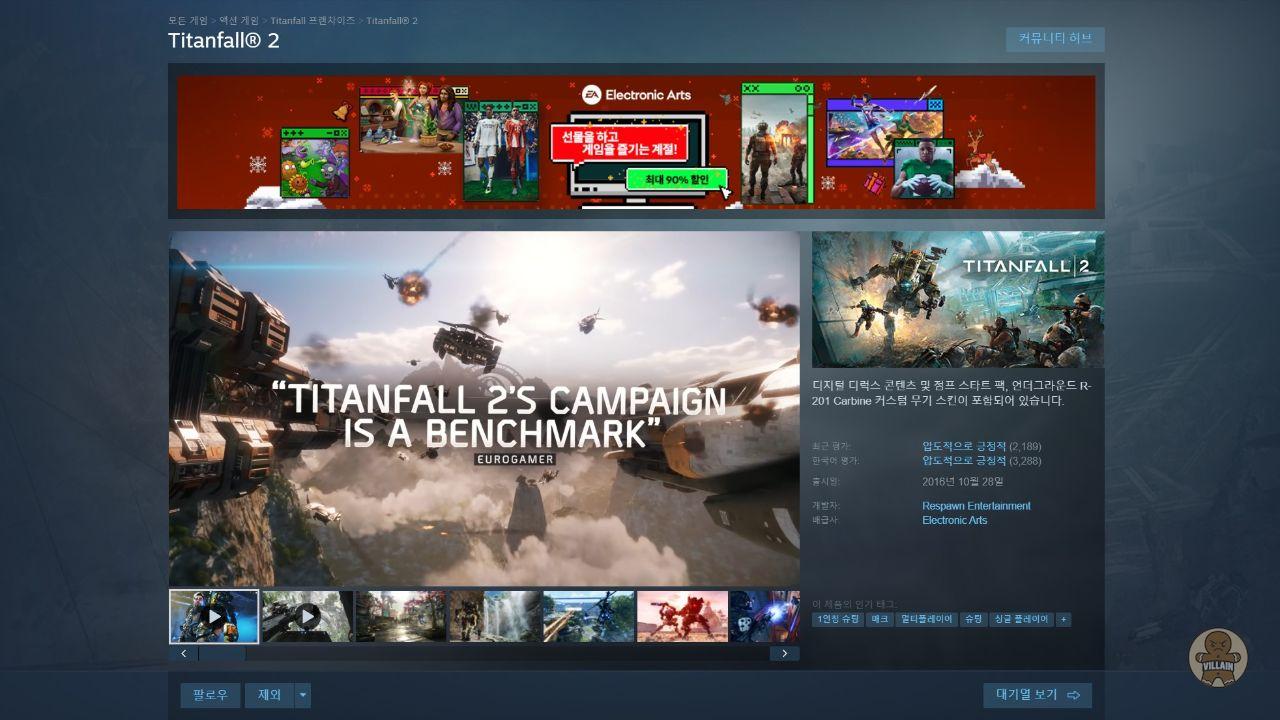Screen dimensions: 1280x720
Task: Click the plus icon to add tags
Action: point(1063,620)
